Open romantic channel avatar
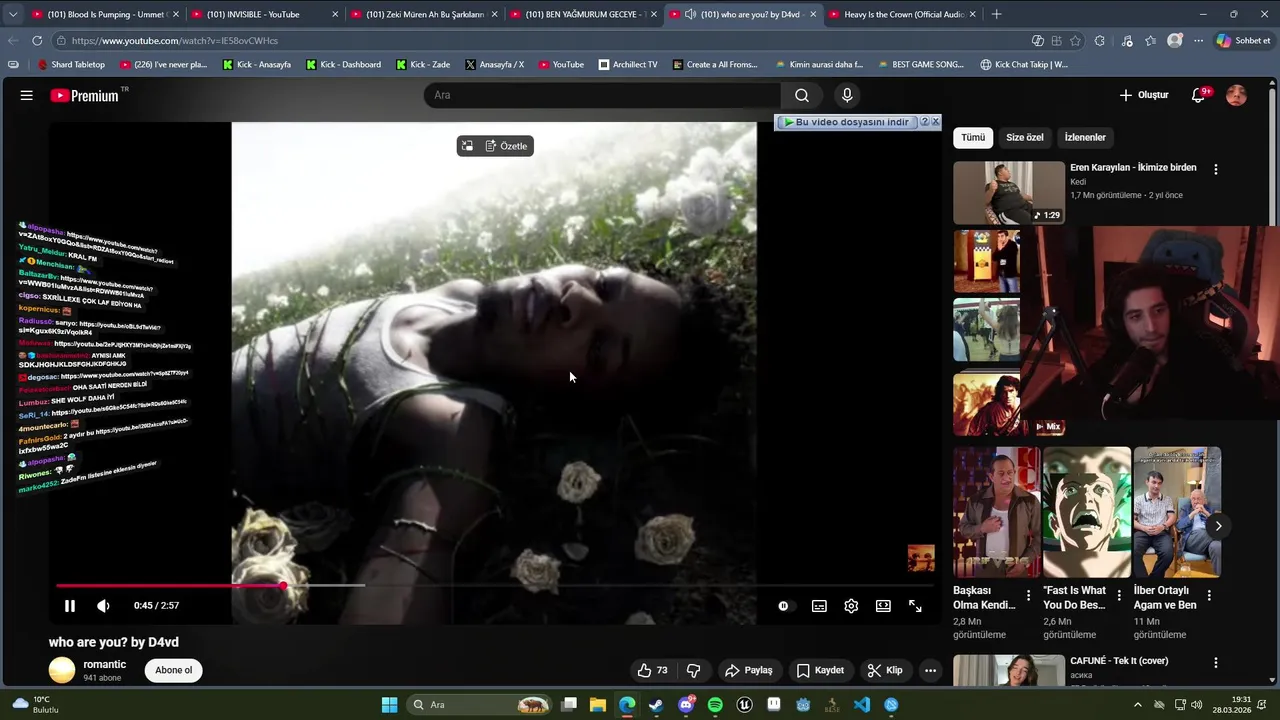 click(62, 670)
